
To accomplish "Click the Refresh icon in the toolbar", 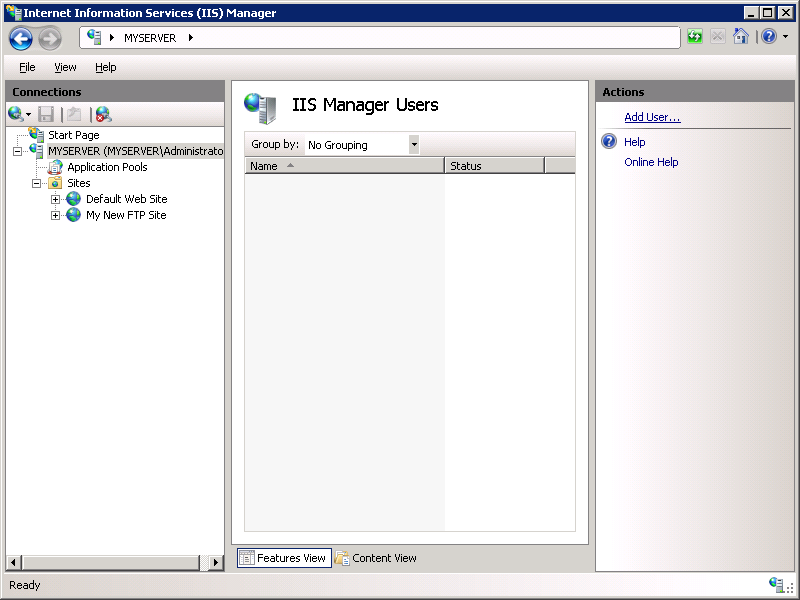I will coord(693,36).
